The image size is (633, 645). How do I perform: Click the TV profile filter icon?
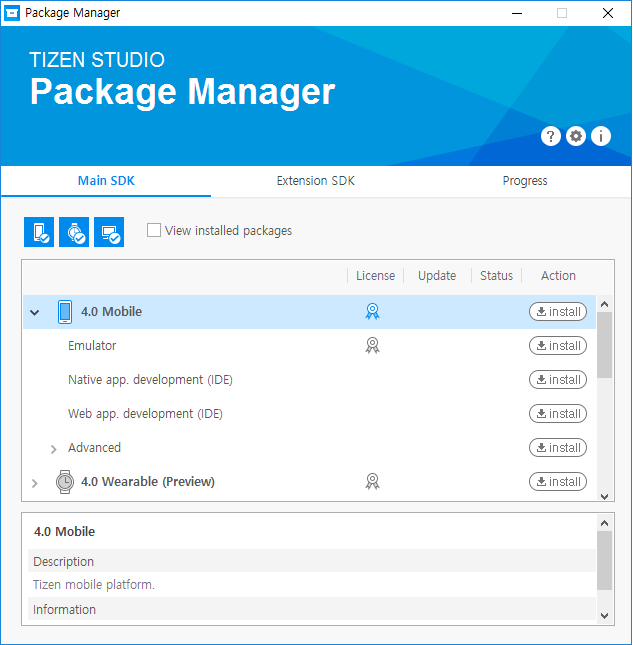pyautogui.click(x=109, y=232)
